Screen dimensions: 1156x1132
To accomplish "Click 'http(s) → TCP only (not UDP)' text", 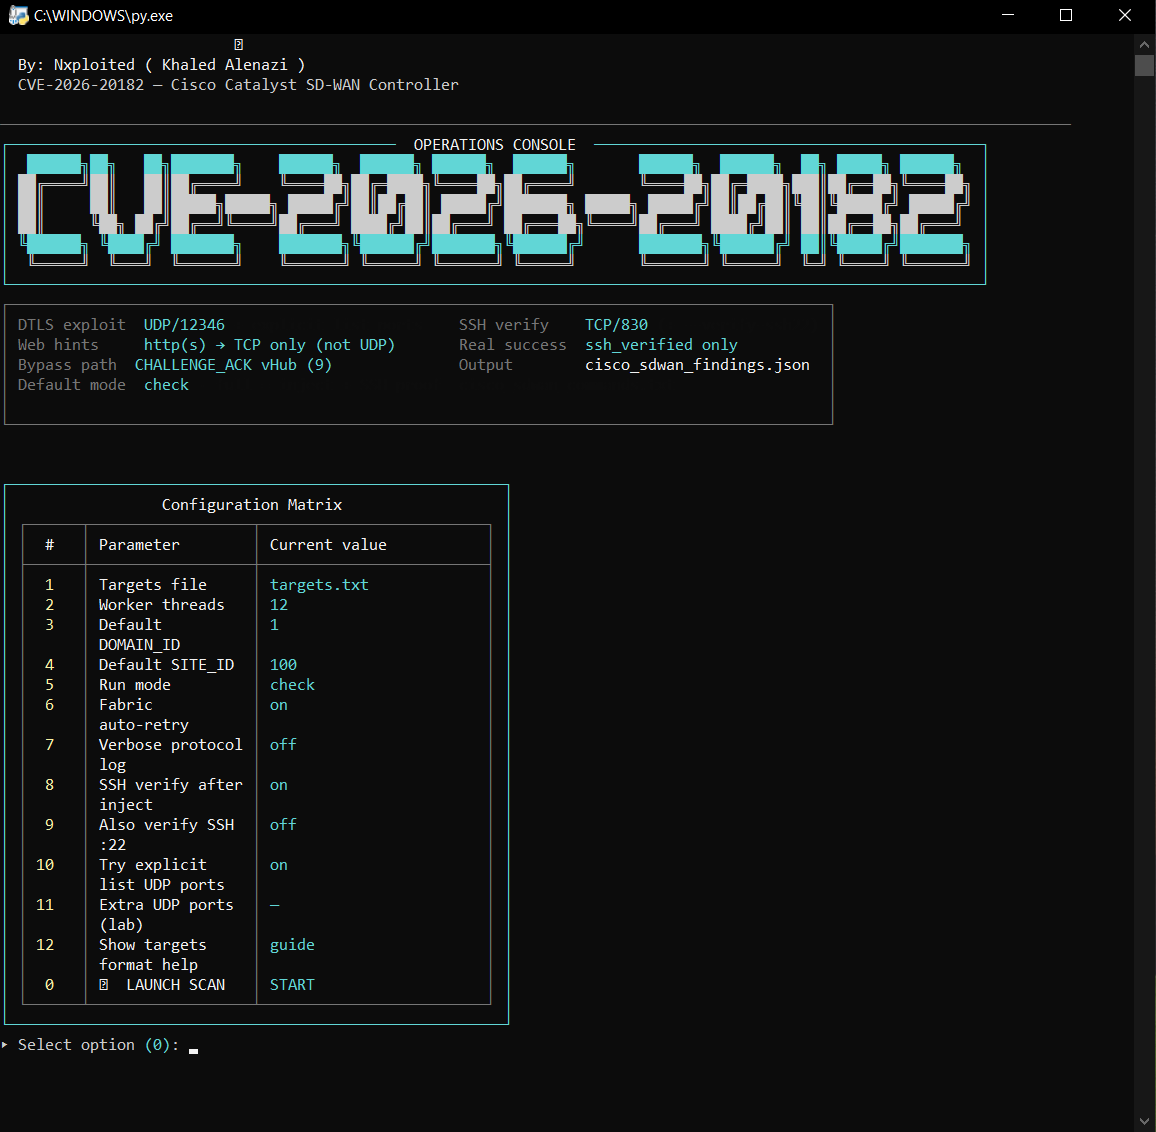I will click(269, 344).
